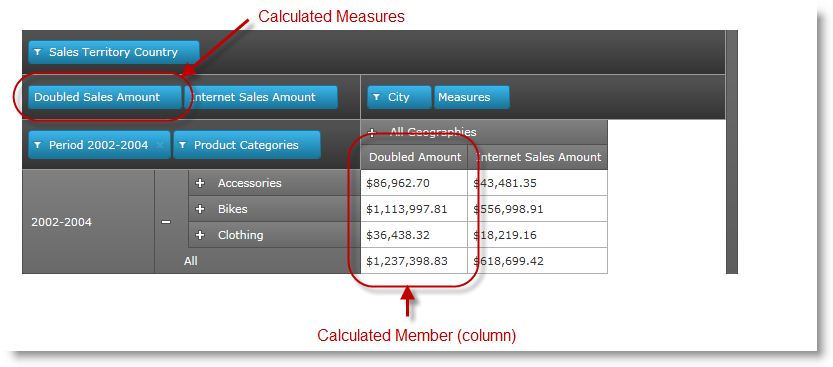Click the 2002-2004 row header
The width and height of the screenshot is (833, 367).
[x=88, y=222]
